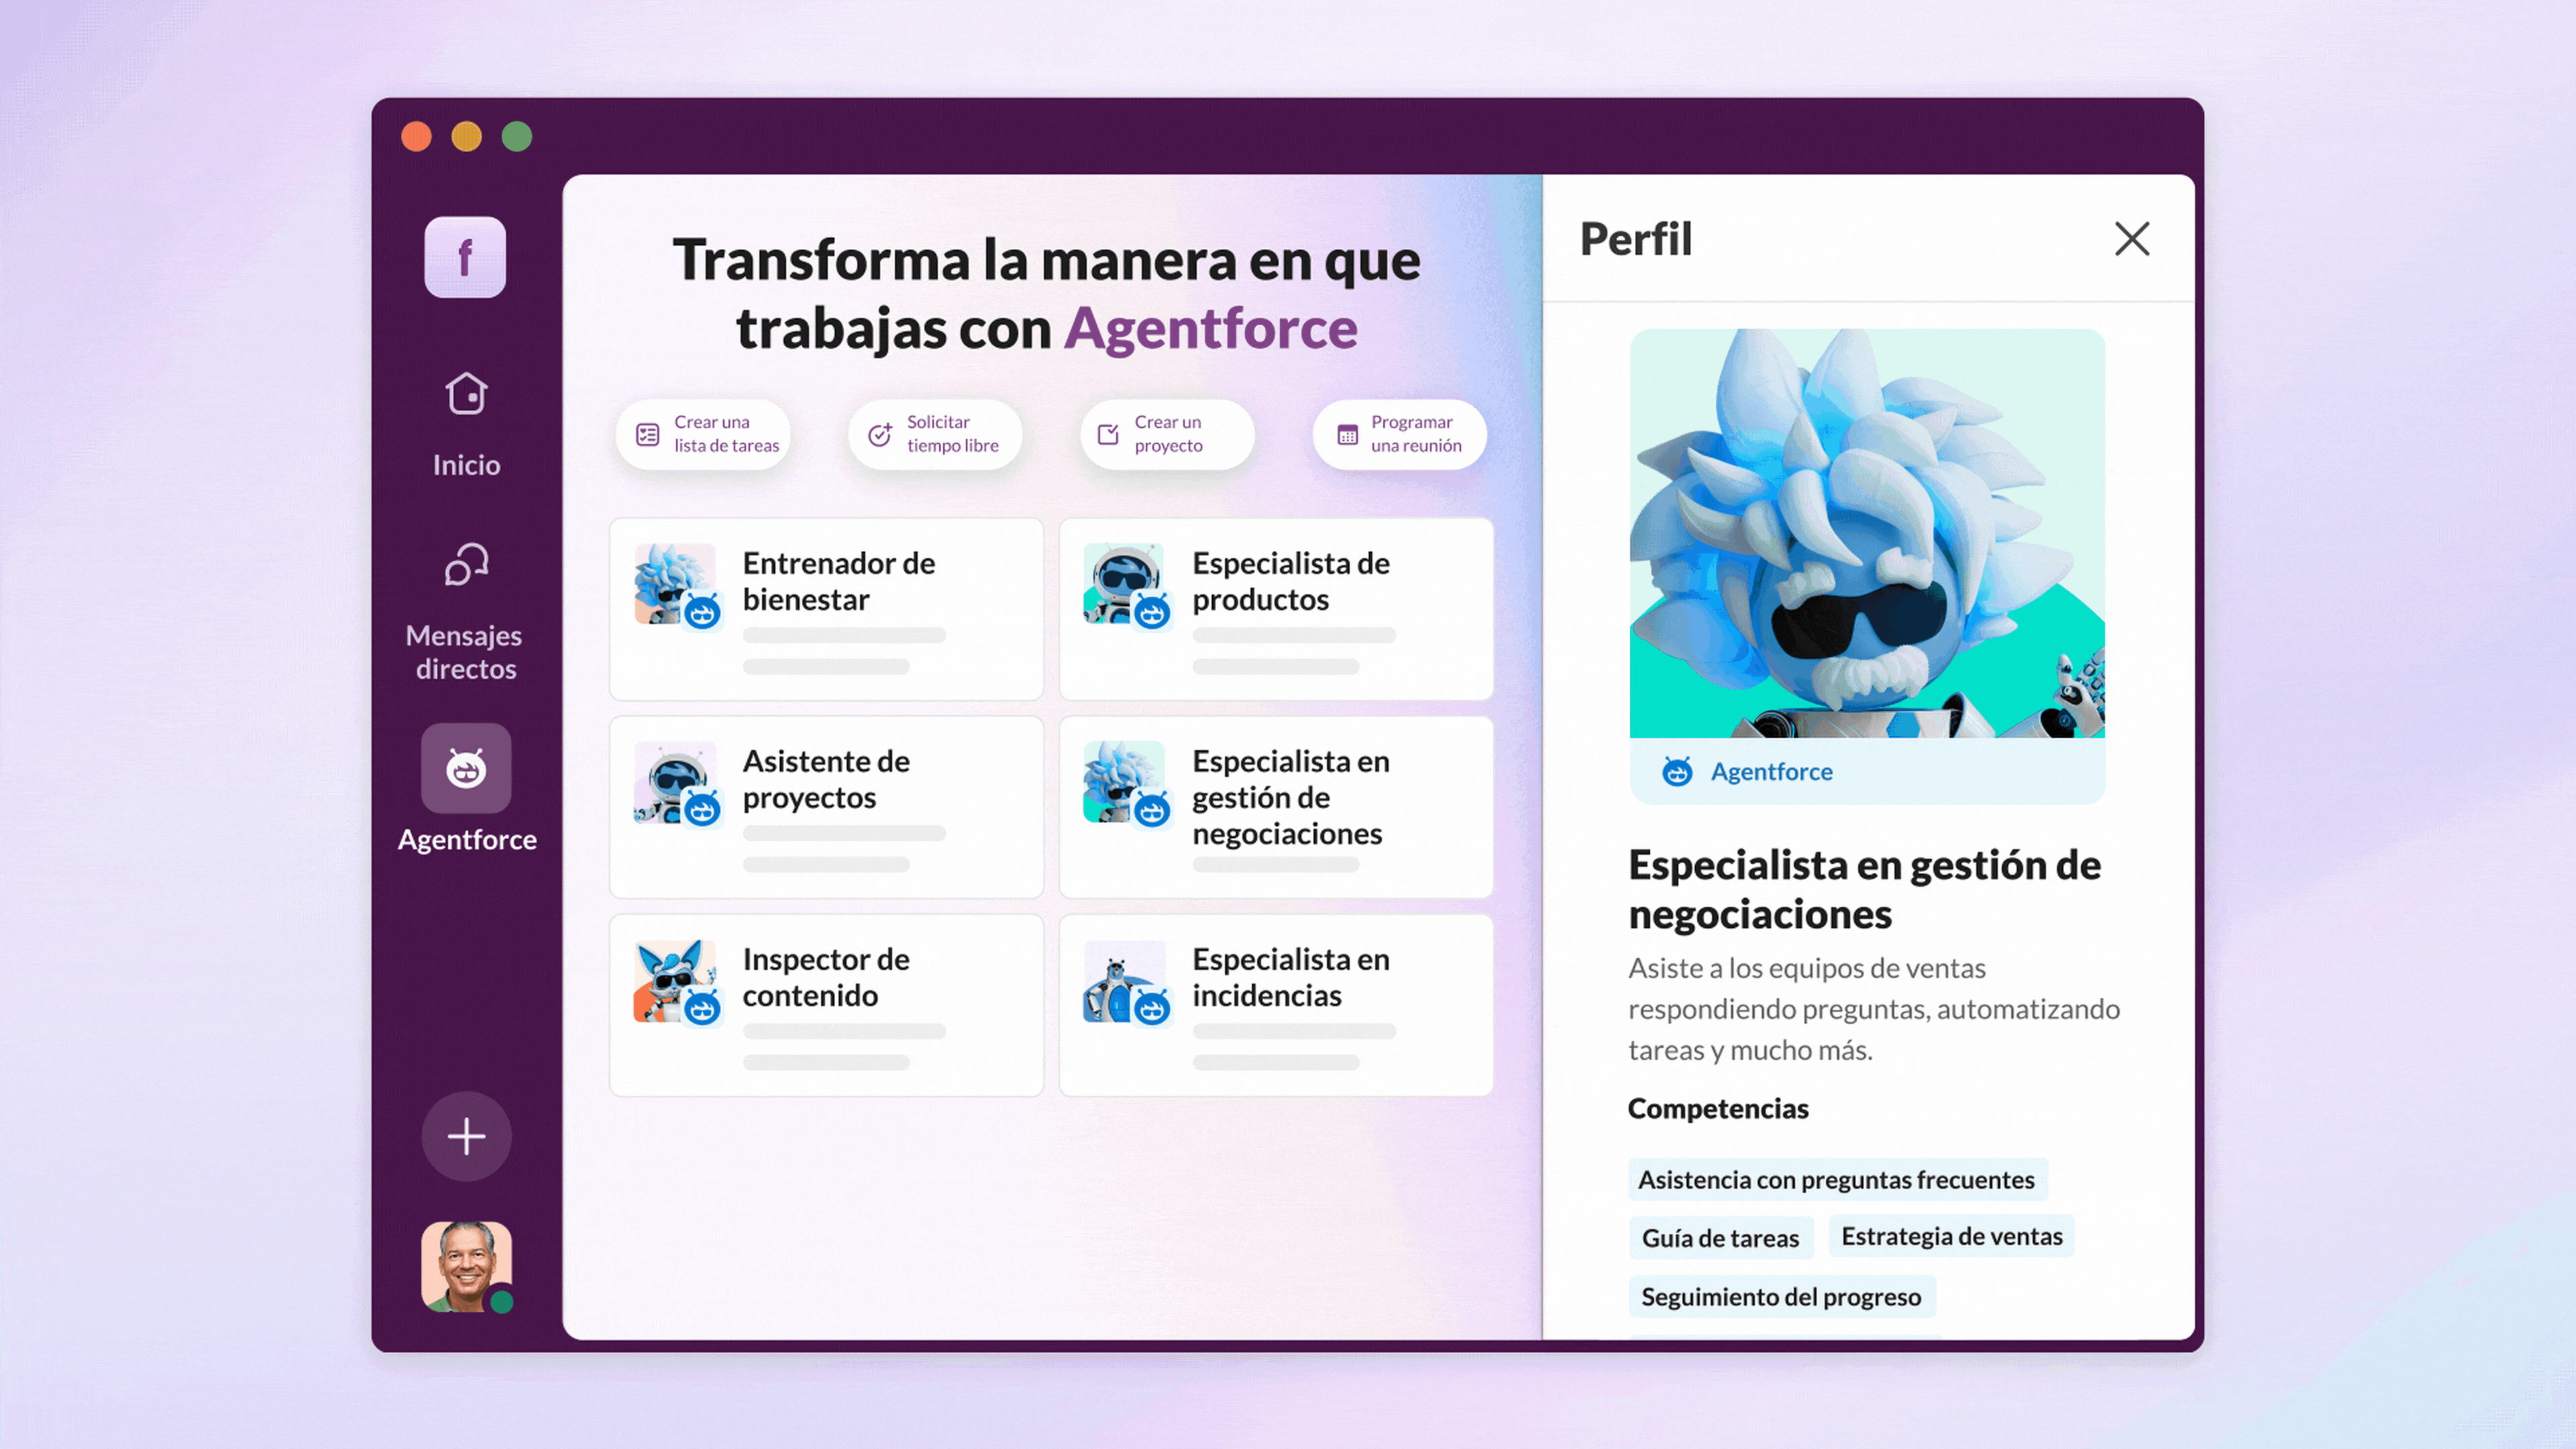Select the Agentforce sidebar icon
The height and width of the screenshot is (1449, 2576).
click(x=466, y=768)
